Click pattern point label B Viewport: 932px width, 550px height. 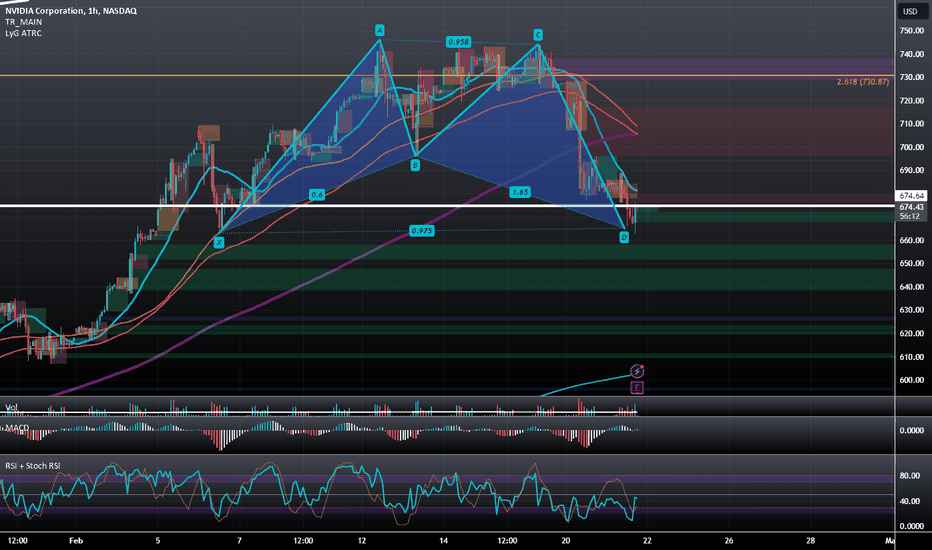415,165
